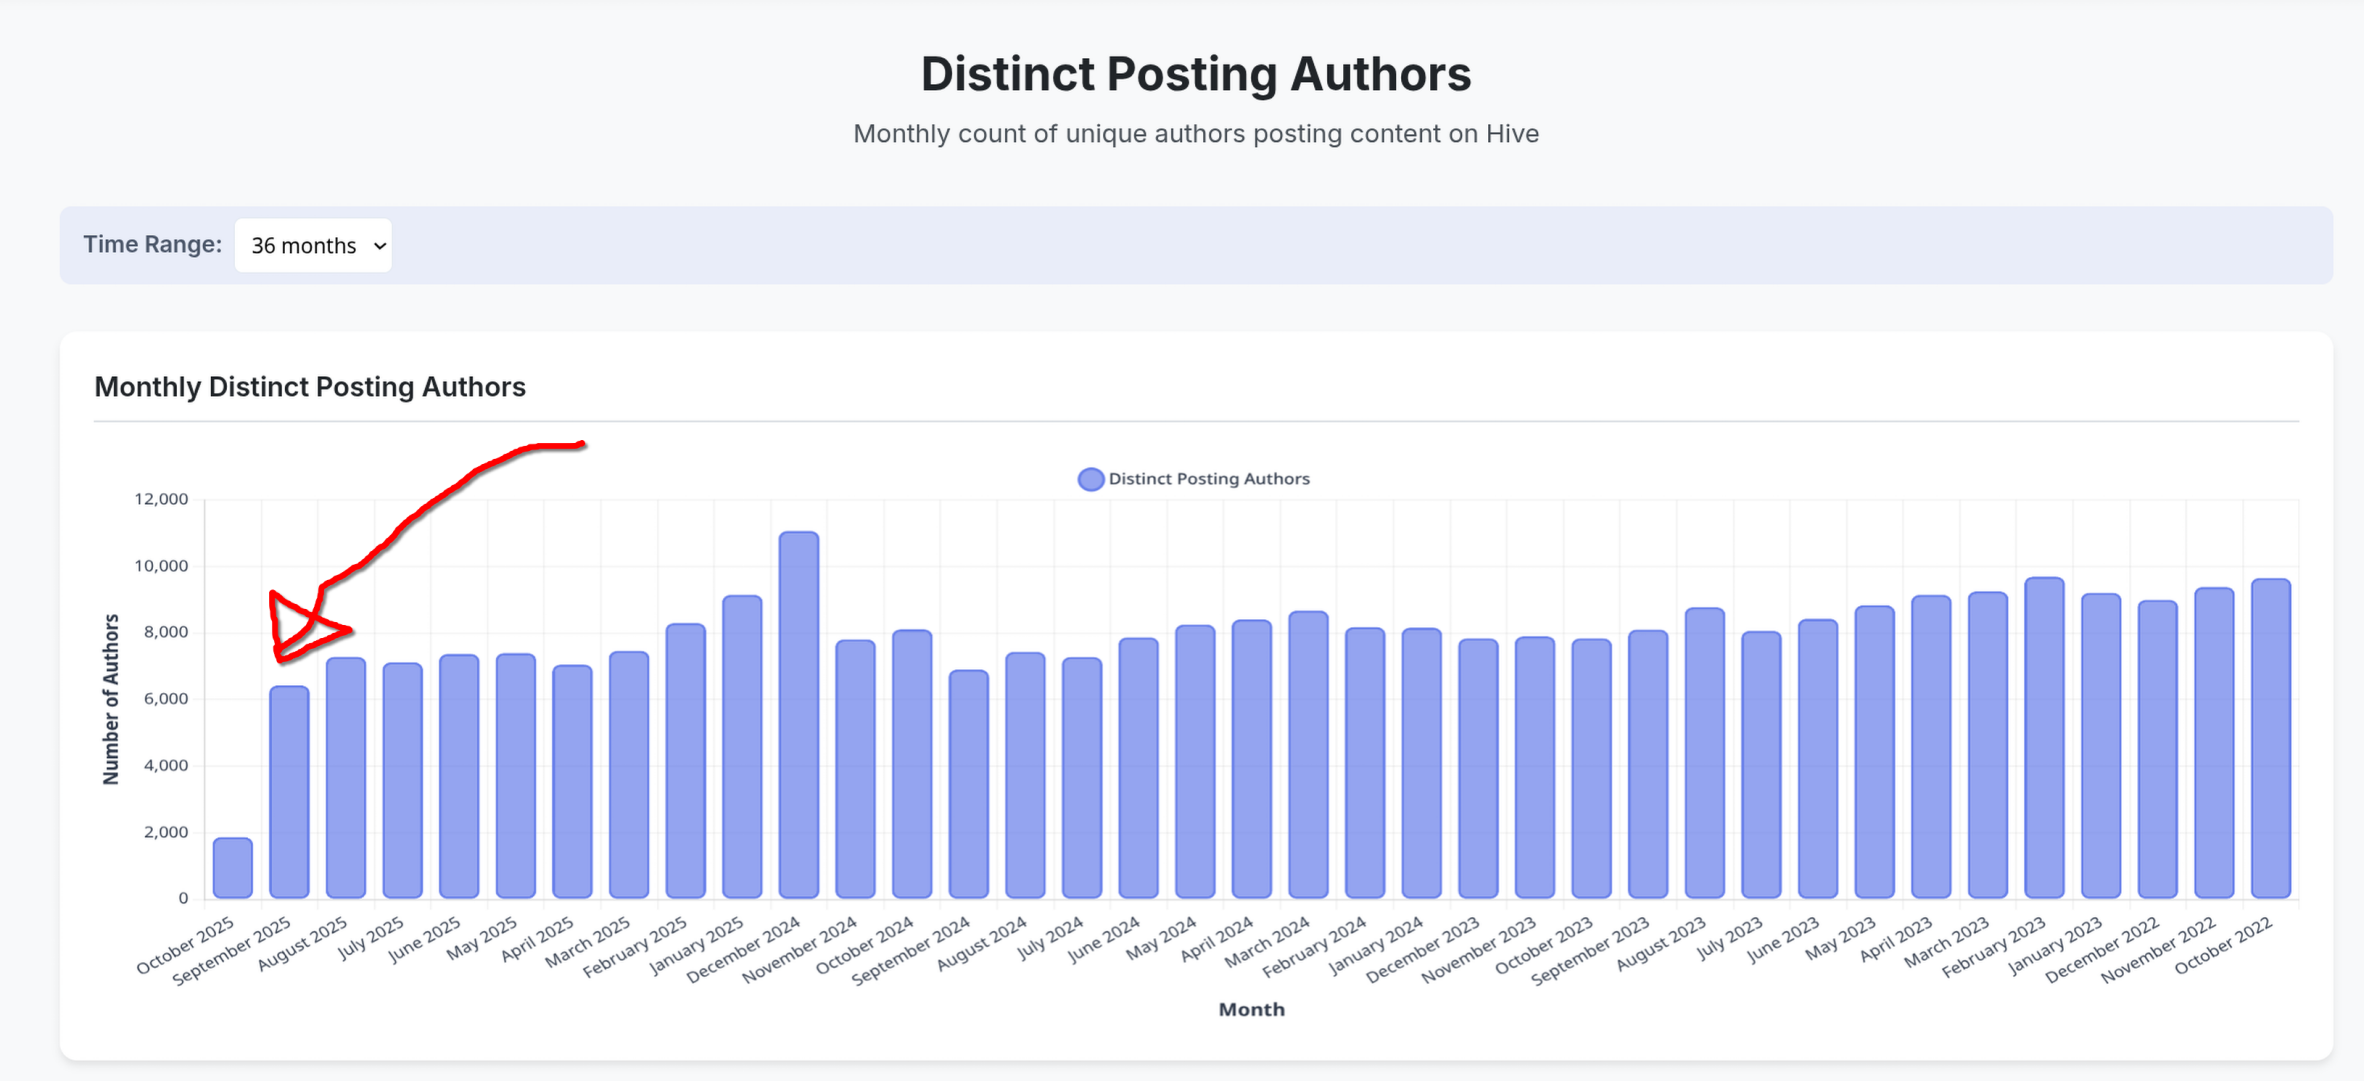Select the August 2025 bar

pyautogui.click(x=346, y=777)
